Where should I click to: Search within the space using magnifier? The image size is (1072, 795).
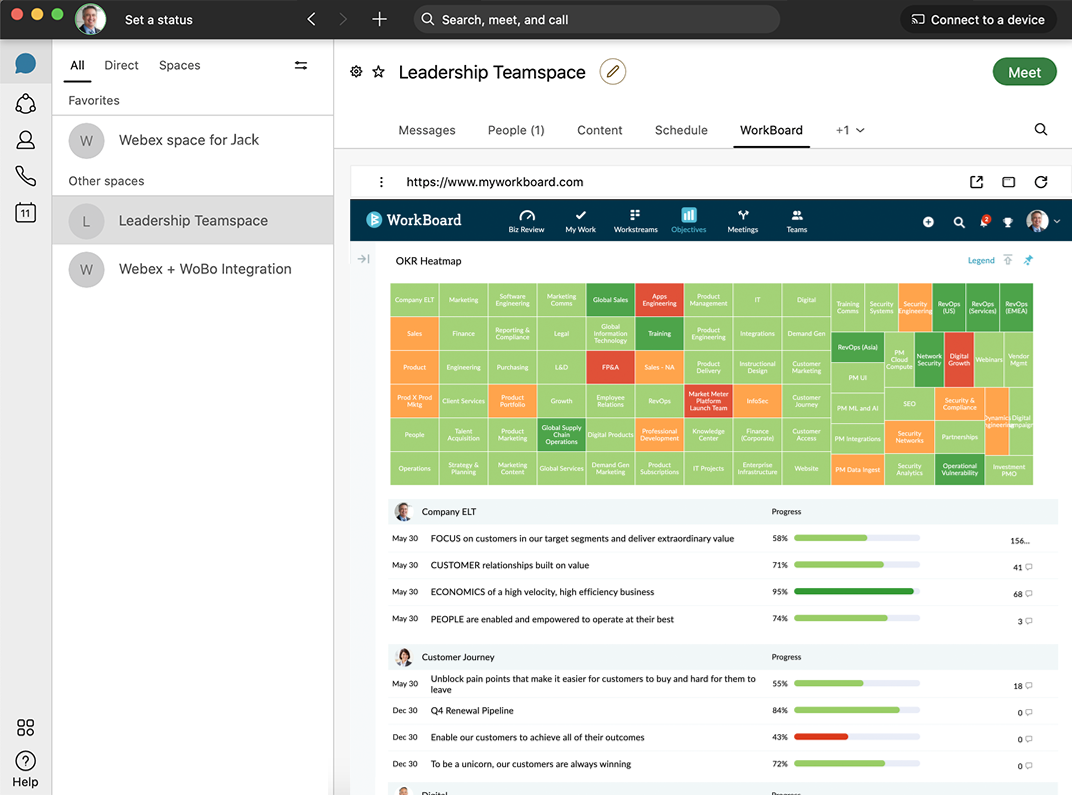[x=1041, y=130]
